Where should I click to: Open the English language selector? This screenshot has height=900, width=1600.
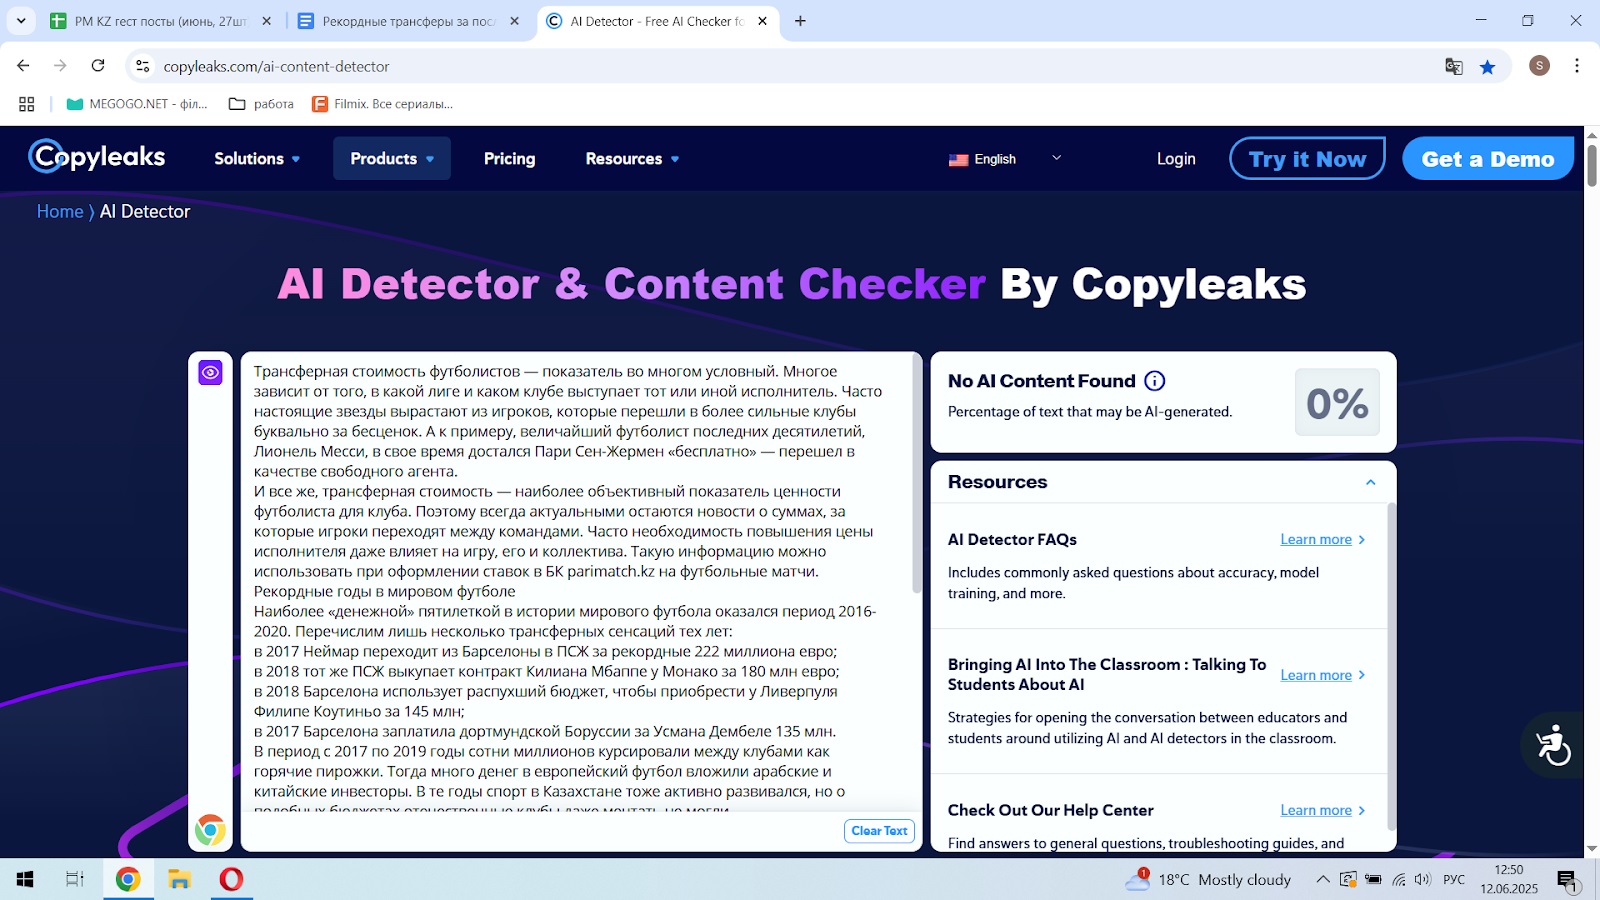pos(1005,159)
